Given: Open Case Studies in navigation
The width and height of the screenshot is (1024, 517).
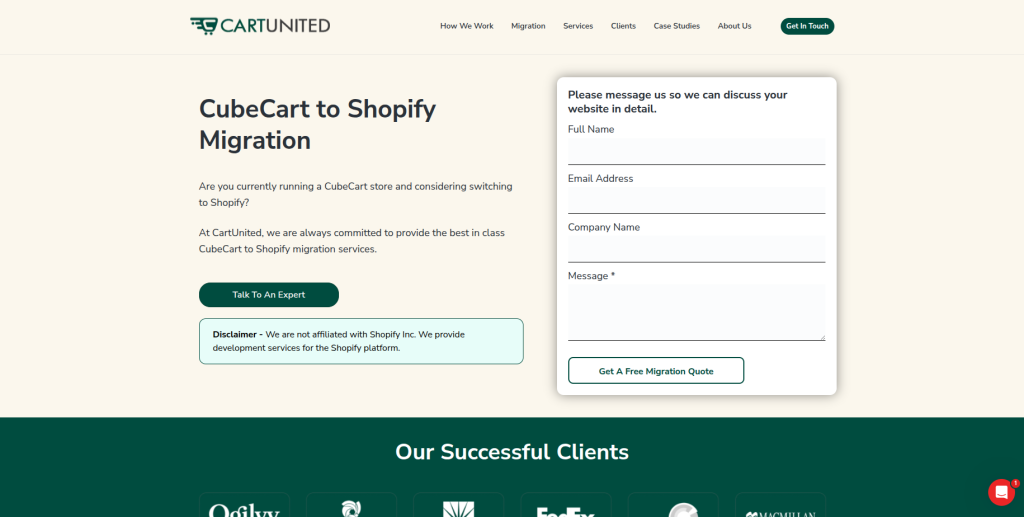Looking at the screenshot, I should (x=677, y=26).
